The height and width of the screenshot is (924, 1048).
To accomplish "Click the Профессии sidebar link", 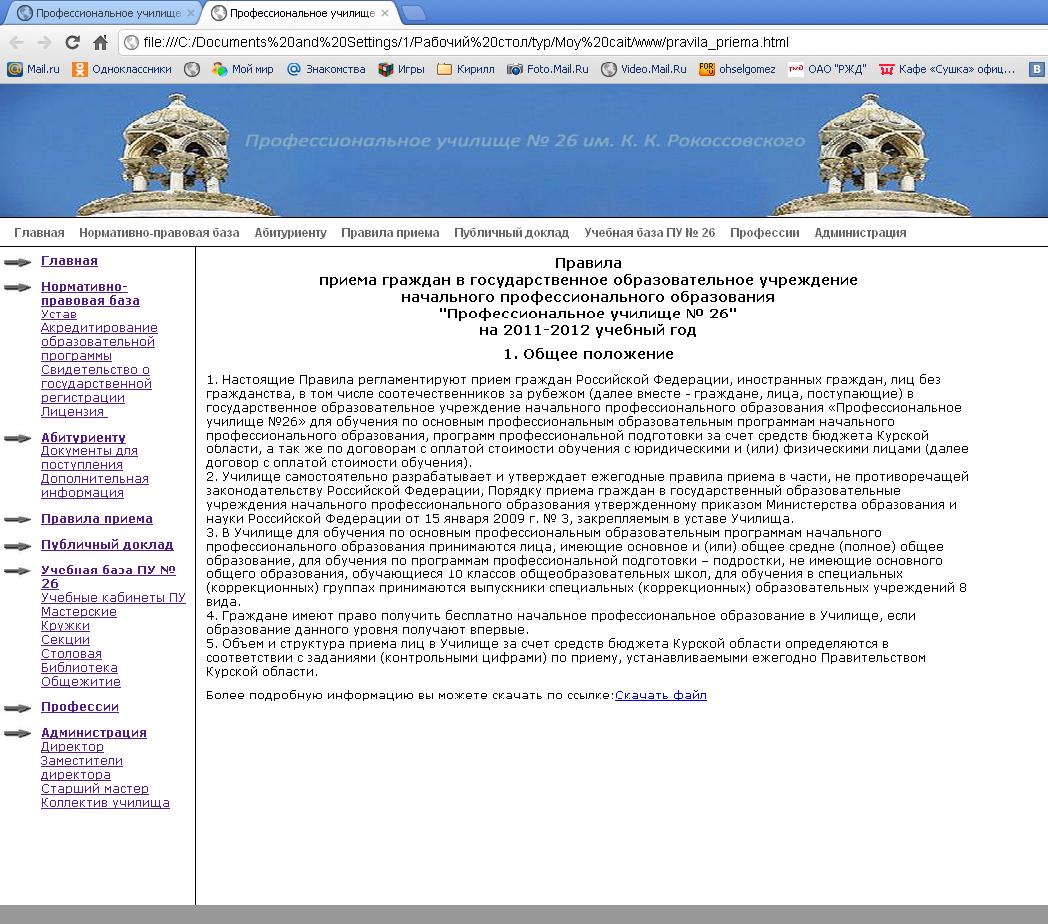I will (x=80, y=707).
